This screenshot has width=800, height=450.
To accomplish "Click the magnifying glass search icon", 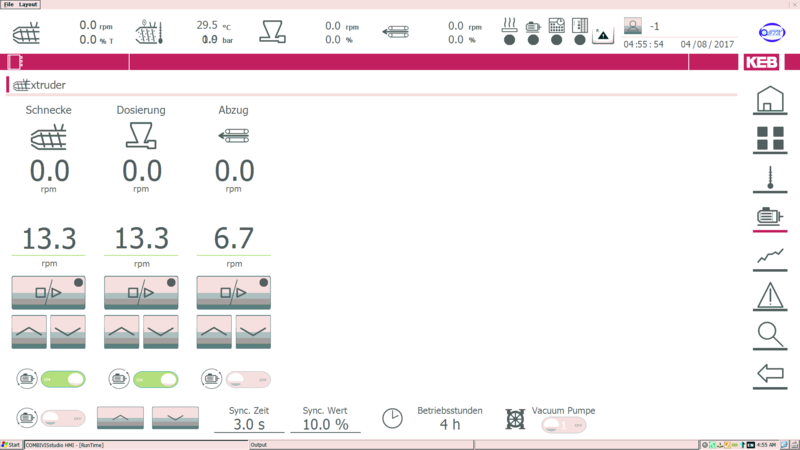I will point(769,334).
